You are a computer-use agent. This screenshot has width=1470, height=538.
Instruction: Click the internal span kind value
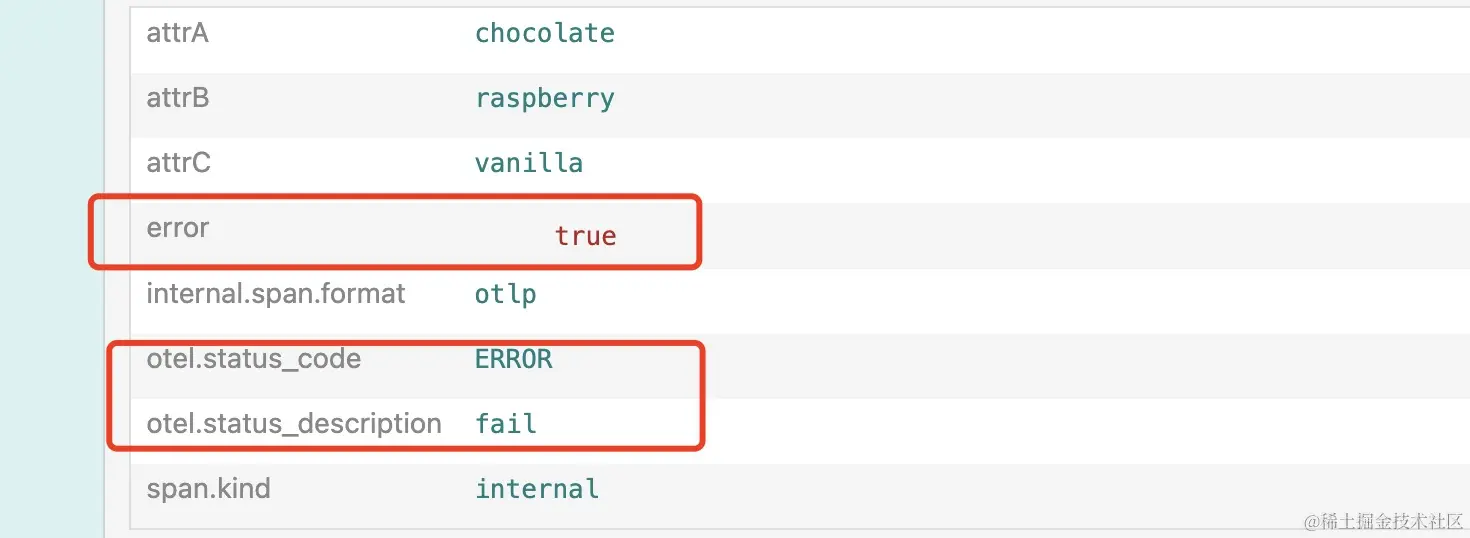tap(537, 489)
